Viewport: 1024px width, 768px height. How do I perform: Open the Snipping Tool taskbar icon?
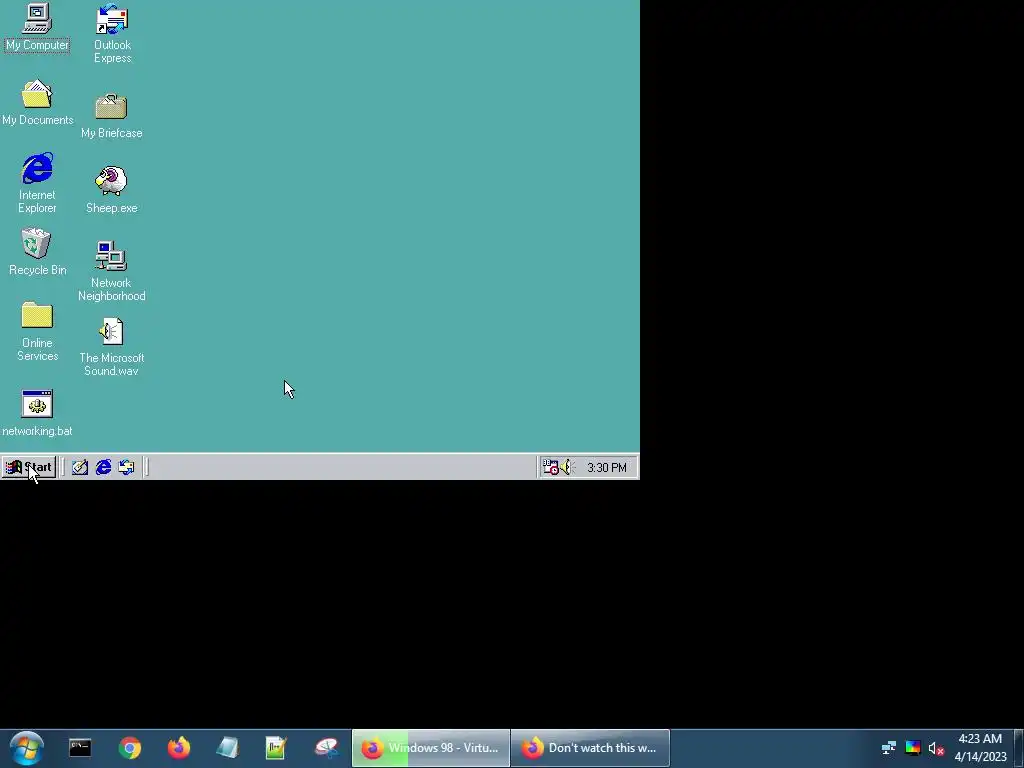[326, 748]
